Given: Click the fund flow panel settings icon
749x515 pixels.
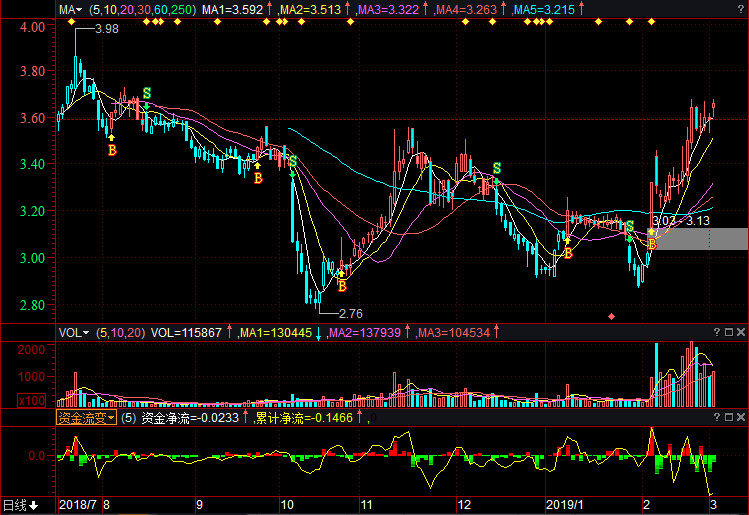Looking at the screenshot, I should [728, 417].
